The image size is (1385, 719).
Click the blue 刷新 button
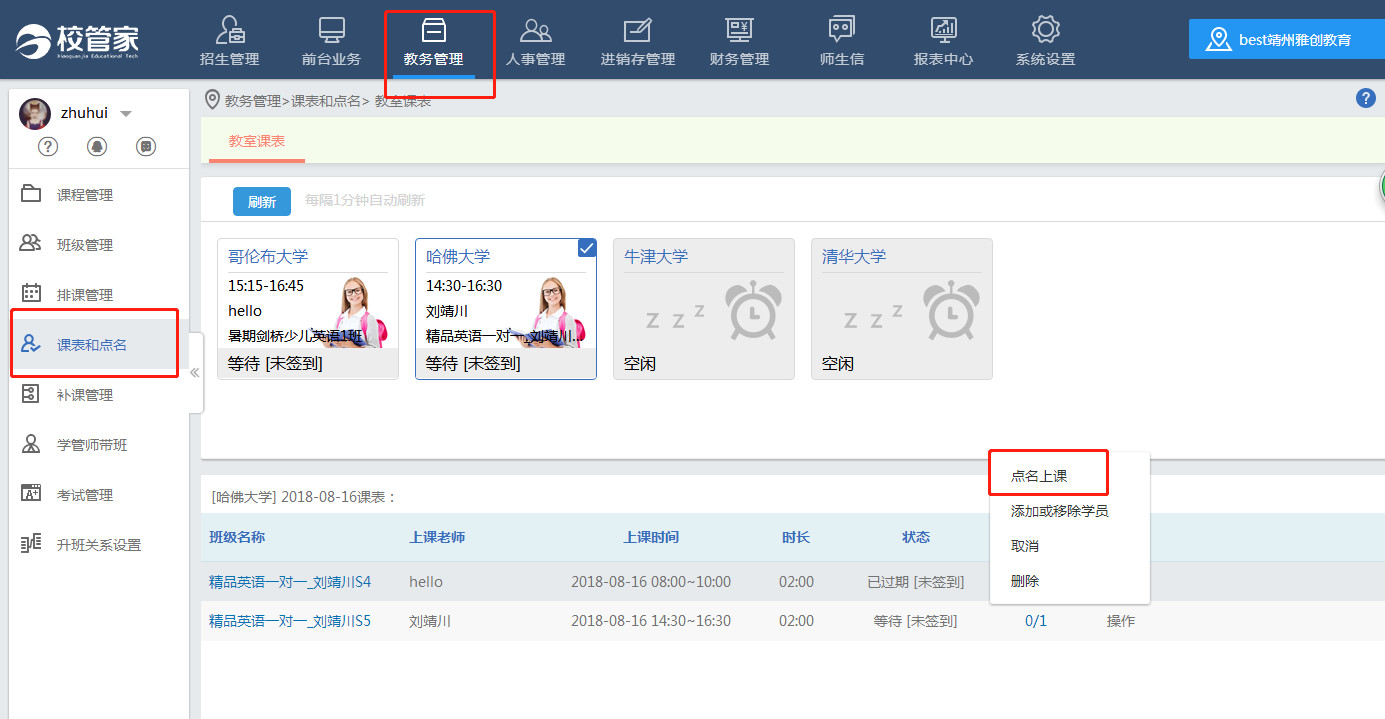(x=262, y=201)
